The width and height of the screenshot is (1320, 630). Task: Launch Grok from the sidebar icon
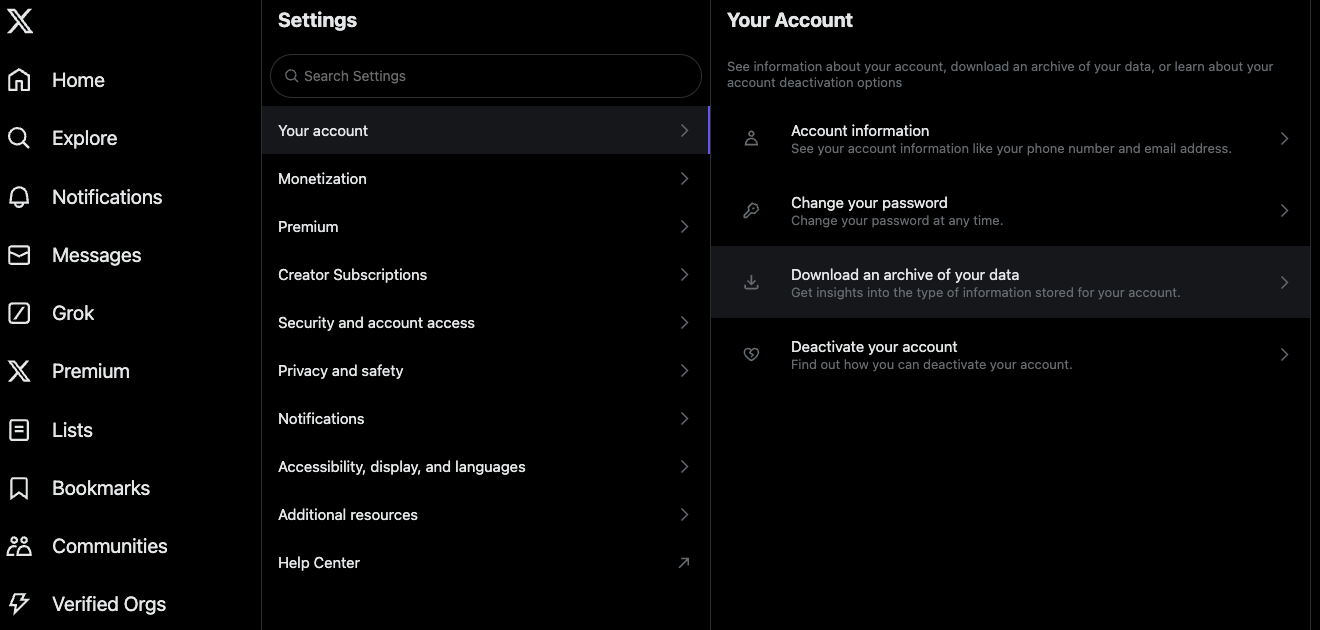20,312
